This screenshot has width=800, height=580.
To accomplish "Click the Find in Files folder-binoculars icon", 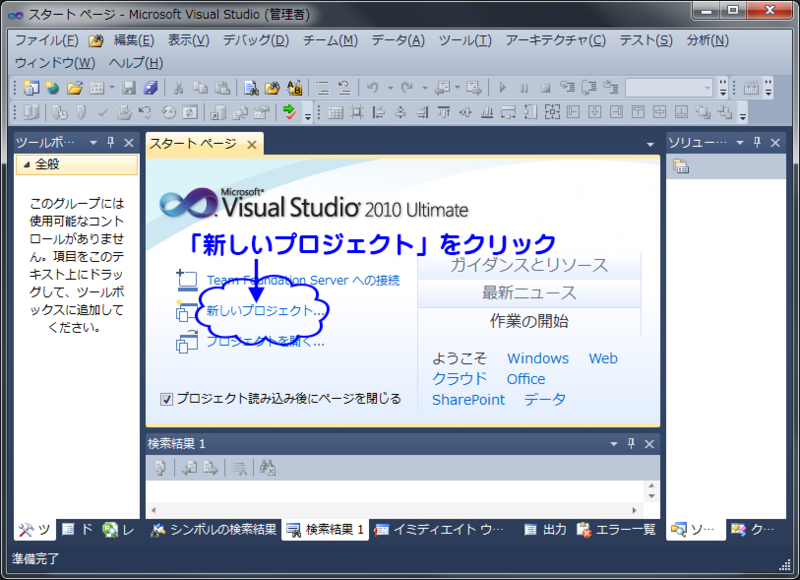I will pos(272,88).
